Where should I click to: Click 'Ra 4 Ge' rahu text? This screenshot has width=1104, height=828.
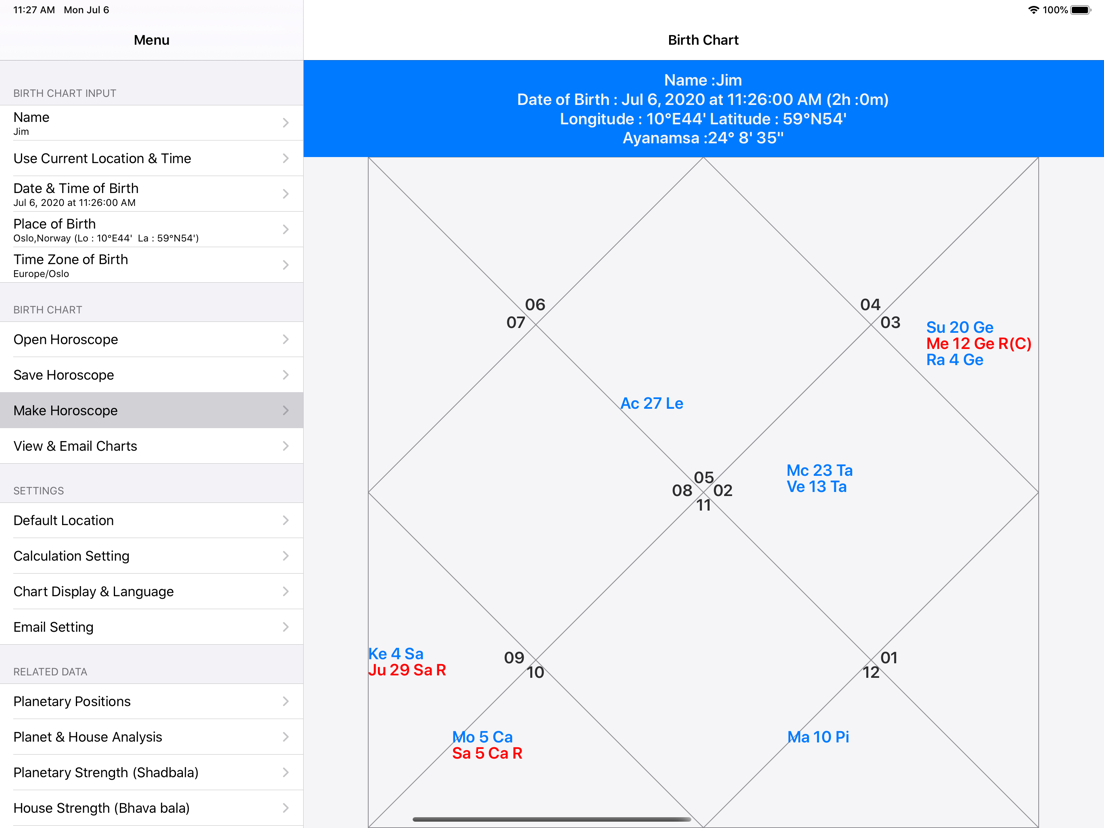coord(955,360)
